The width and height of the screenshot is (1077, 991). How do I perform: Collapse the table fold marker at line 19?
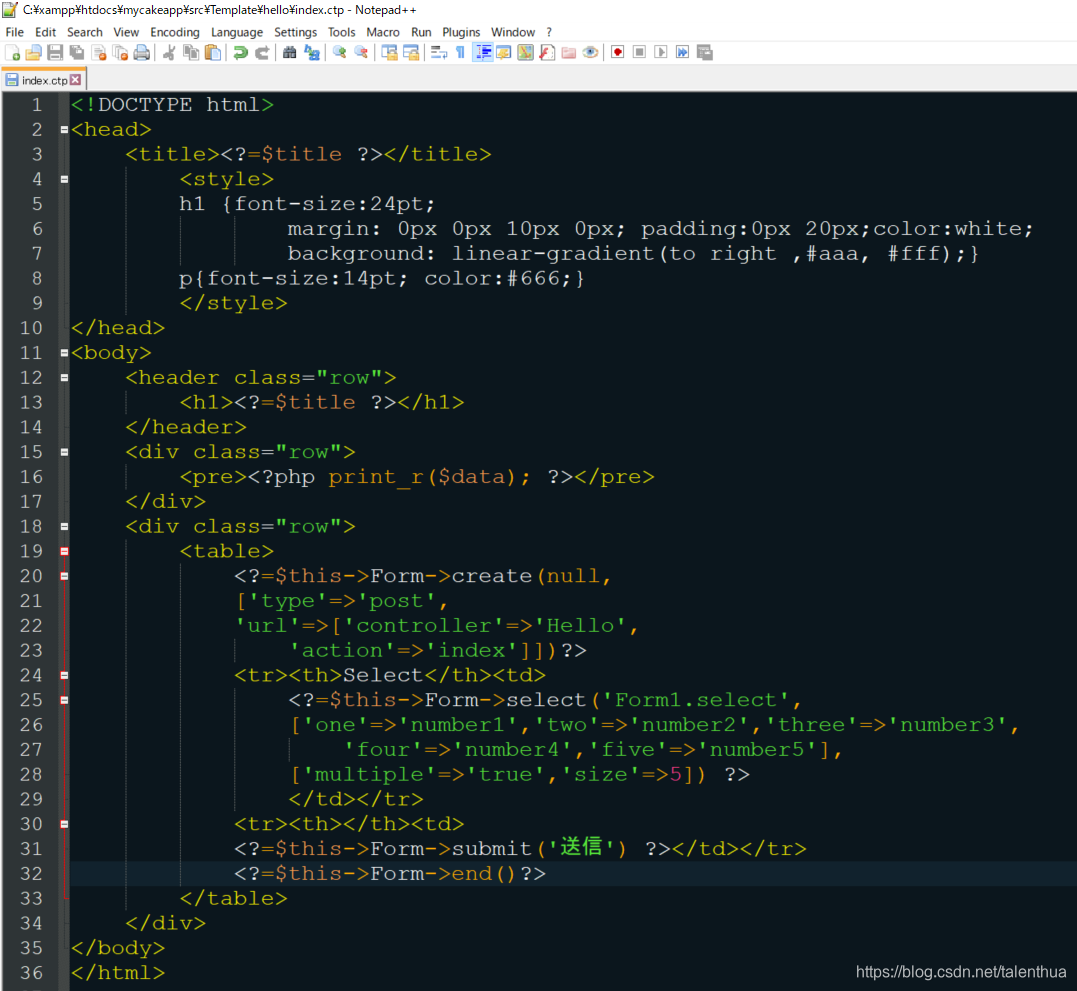[63, 551]
